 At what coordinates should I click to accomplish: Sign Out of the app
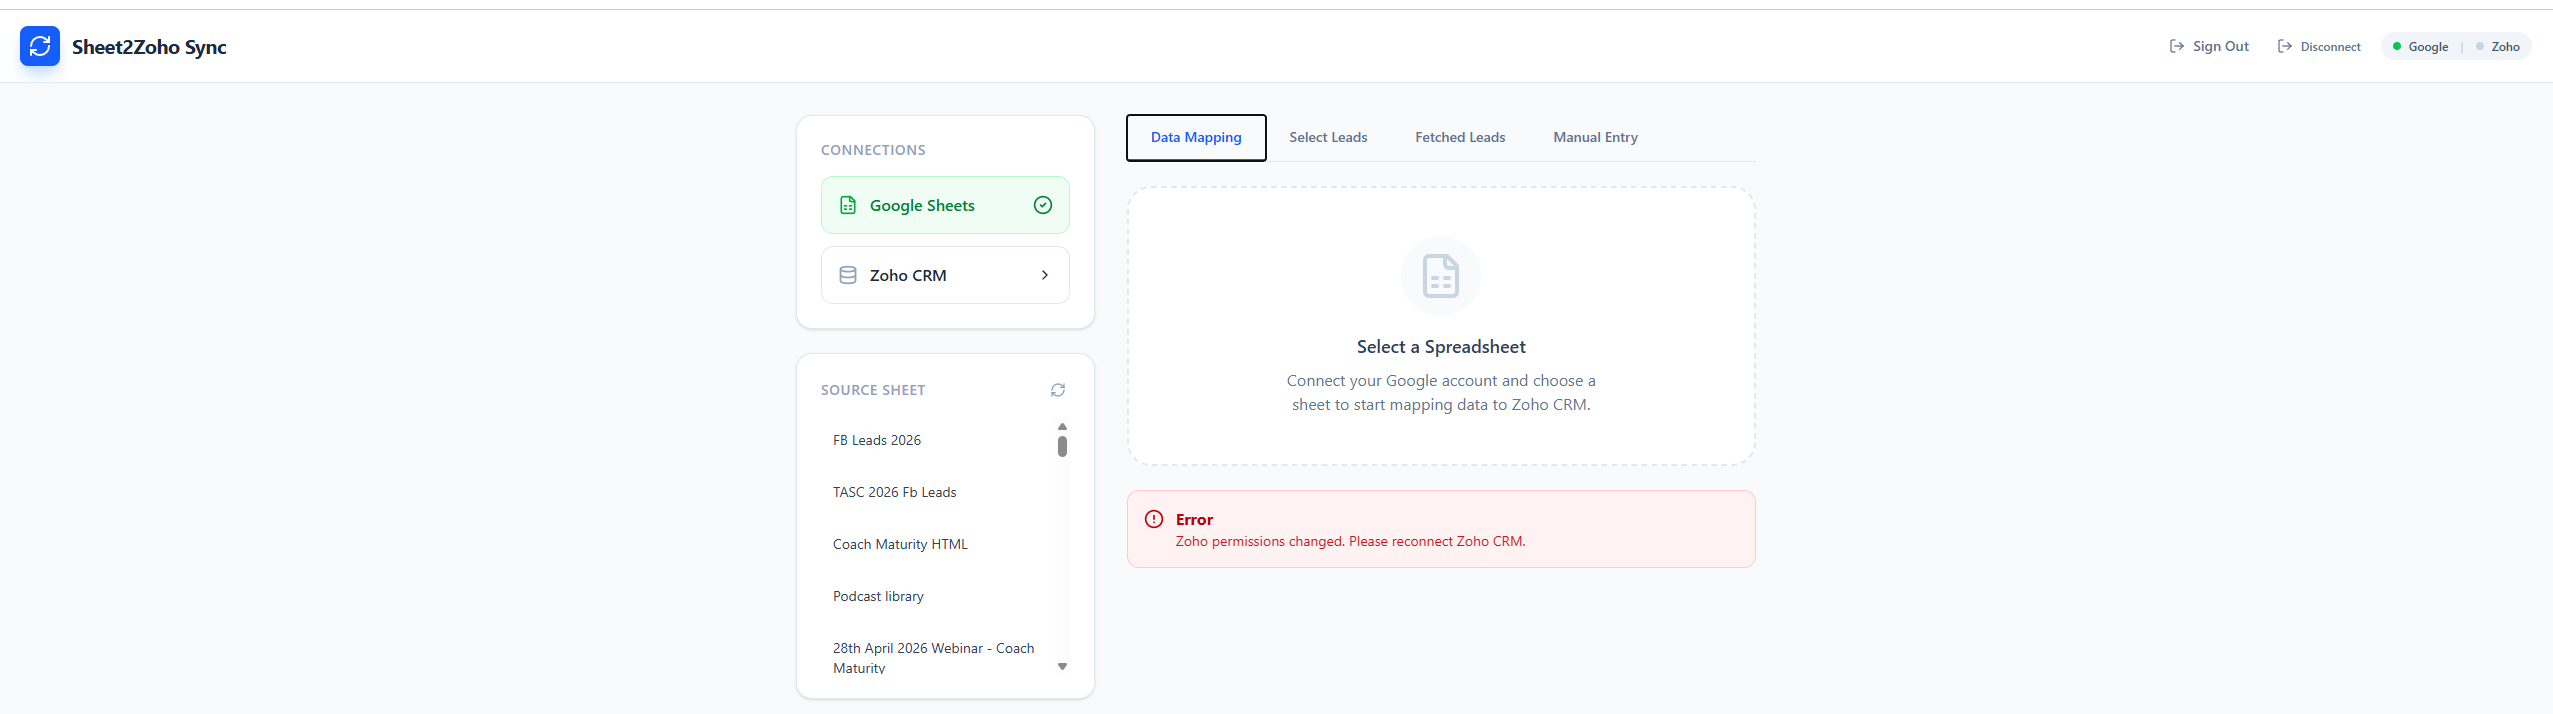[2209, 46]
